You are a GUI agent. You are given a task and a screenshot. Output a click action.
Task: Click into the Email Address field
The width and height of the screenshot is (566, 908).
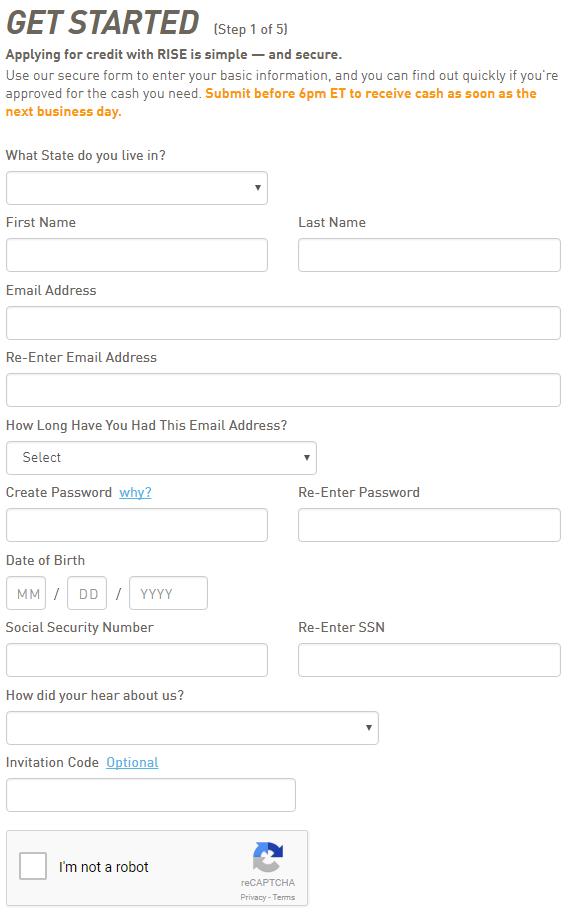pyautogui.click(x=283, y=323)
